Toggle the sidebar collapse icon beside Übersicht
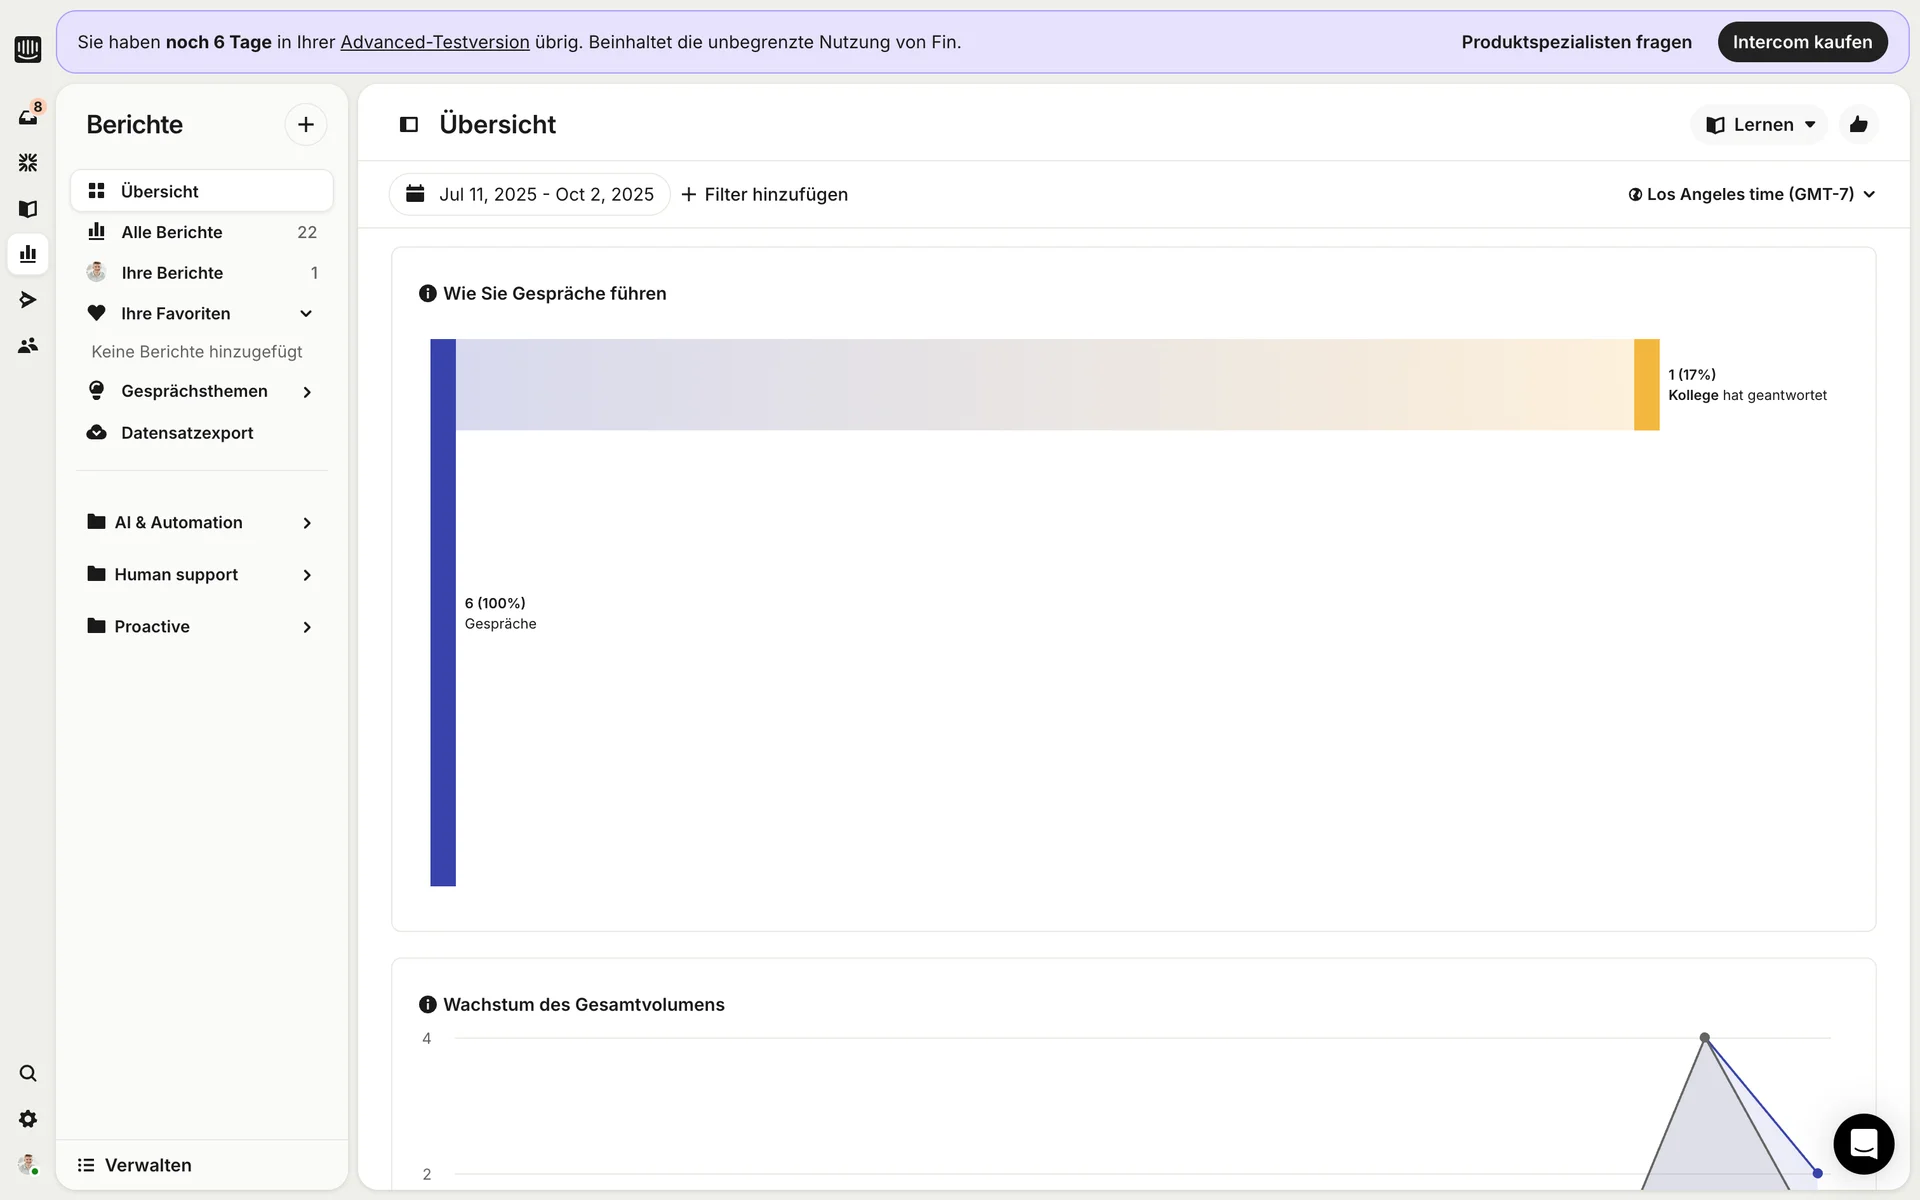Image resolution: width=1920 pixels, height=1200 pixels. click(409, 124)
